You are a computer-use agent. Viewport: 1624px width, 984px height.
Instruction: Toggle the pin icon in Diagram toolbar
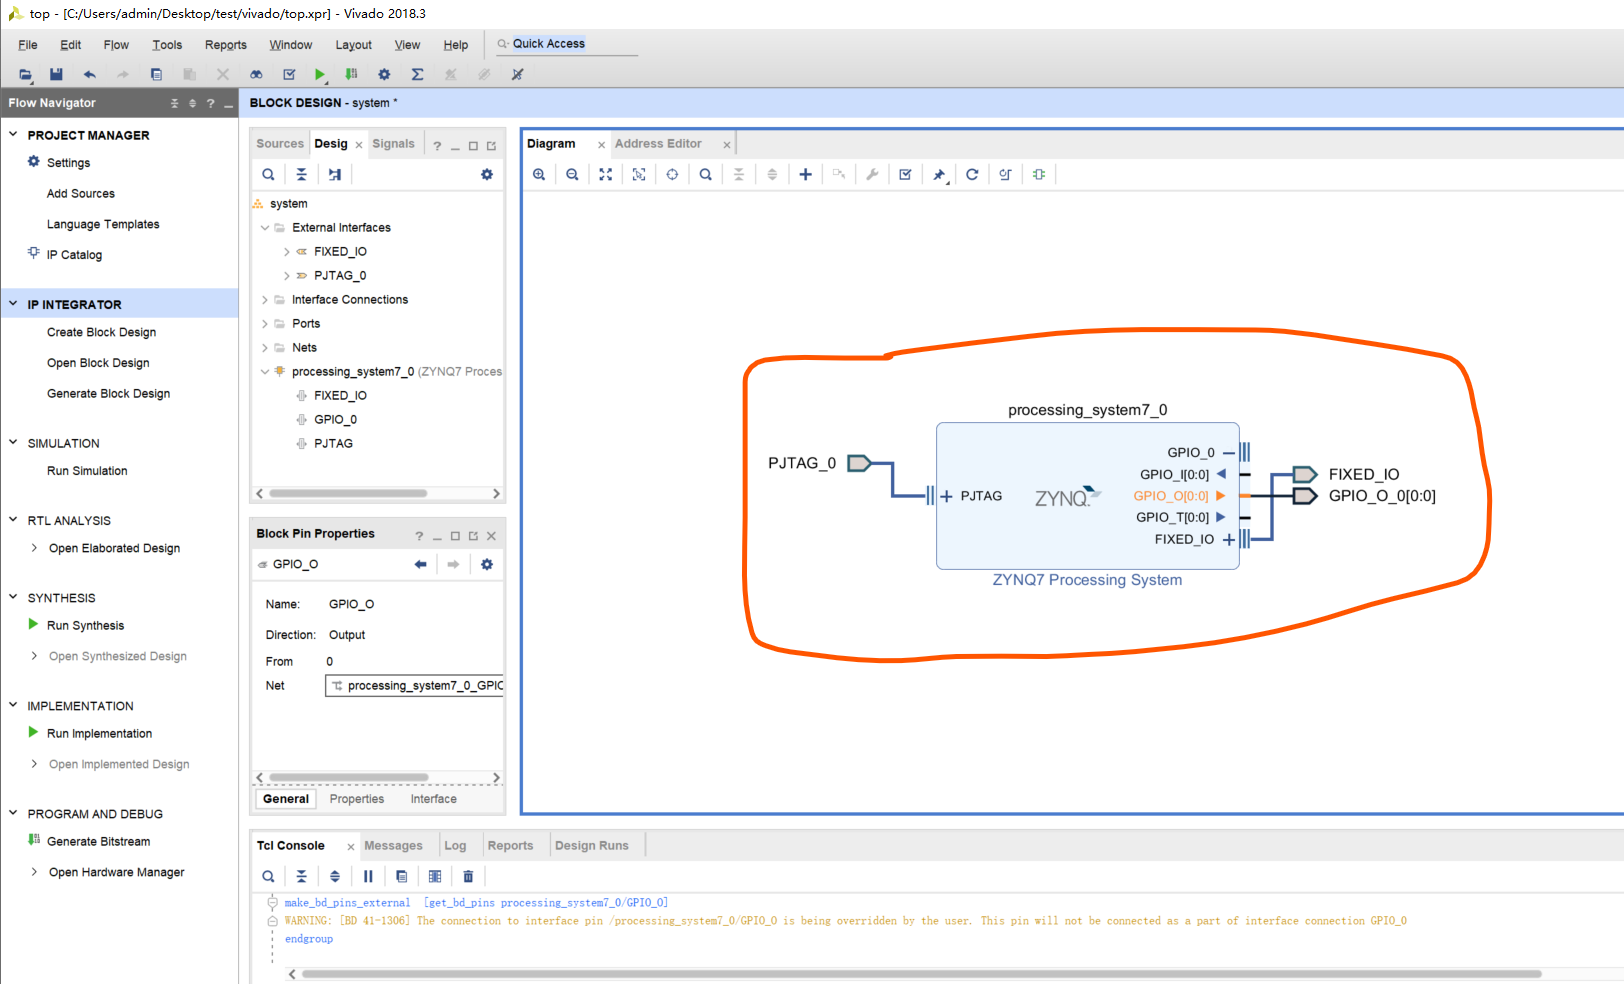[x=939, y=174]
